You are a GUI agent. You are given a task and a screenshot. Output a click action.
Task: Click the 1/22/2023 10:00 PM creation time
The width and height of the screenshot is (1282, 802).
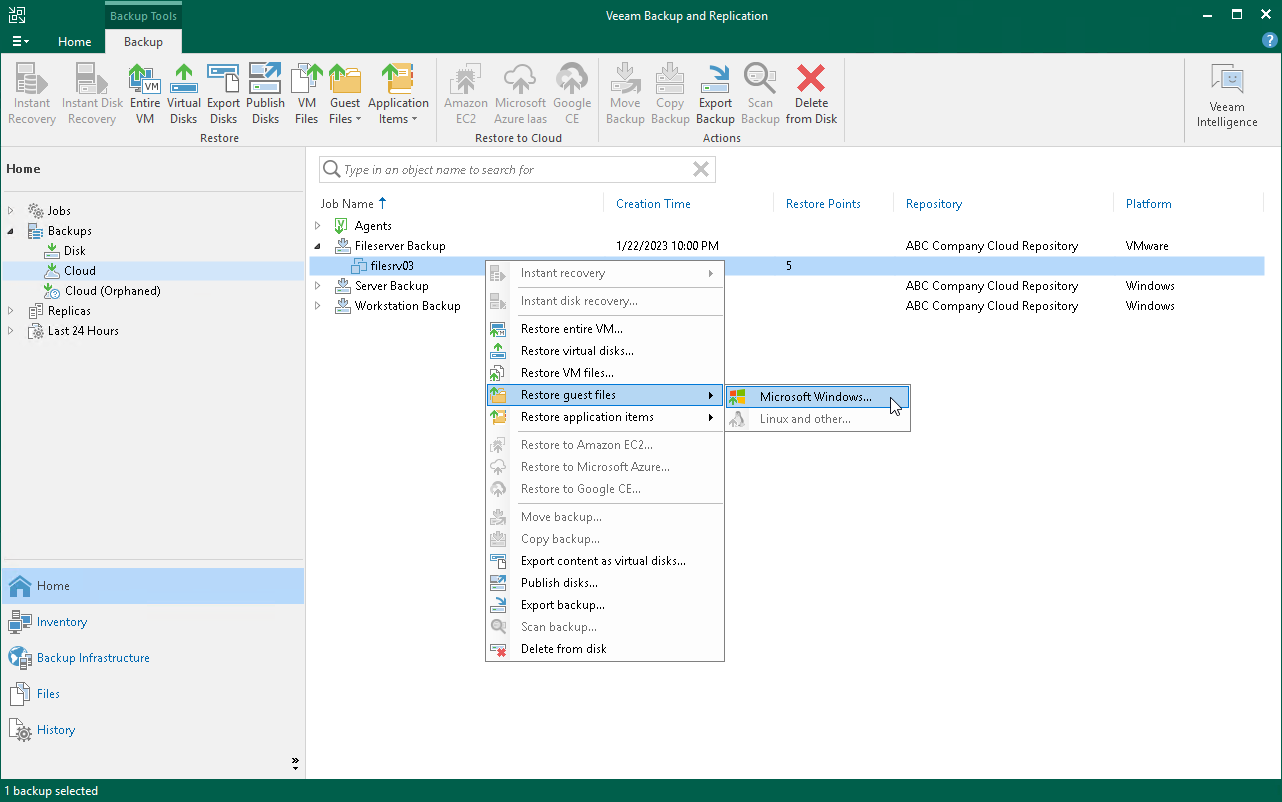[667, 246]
